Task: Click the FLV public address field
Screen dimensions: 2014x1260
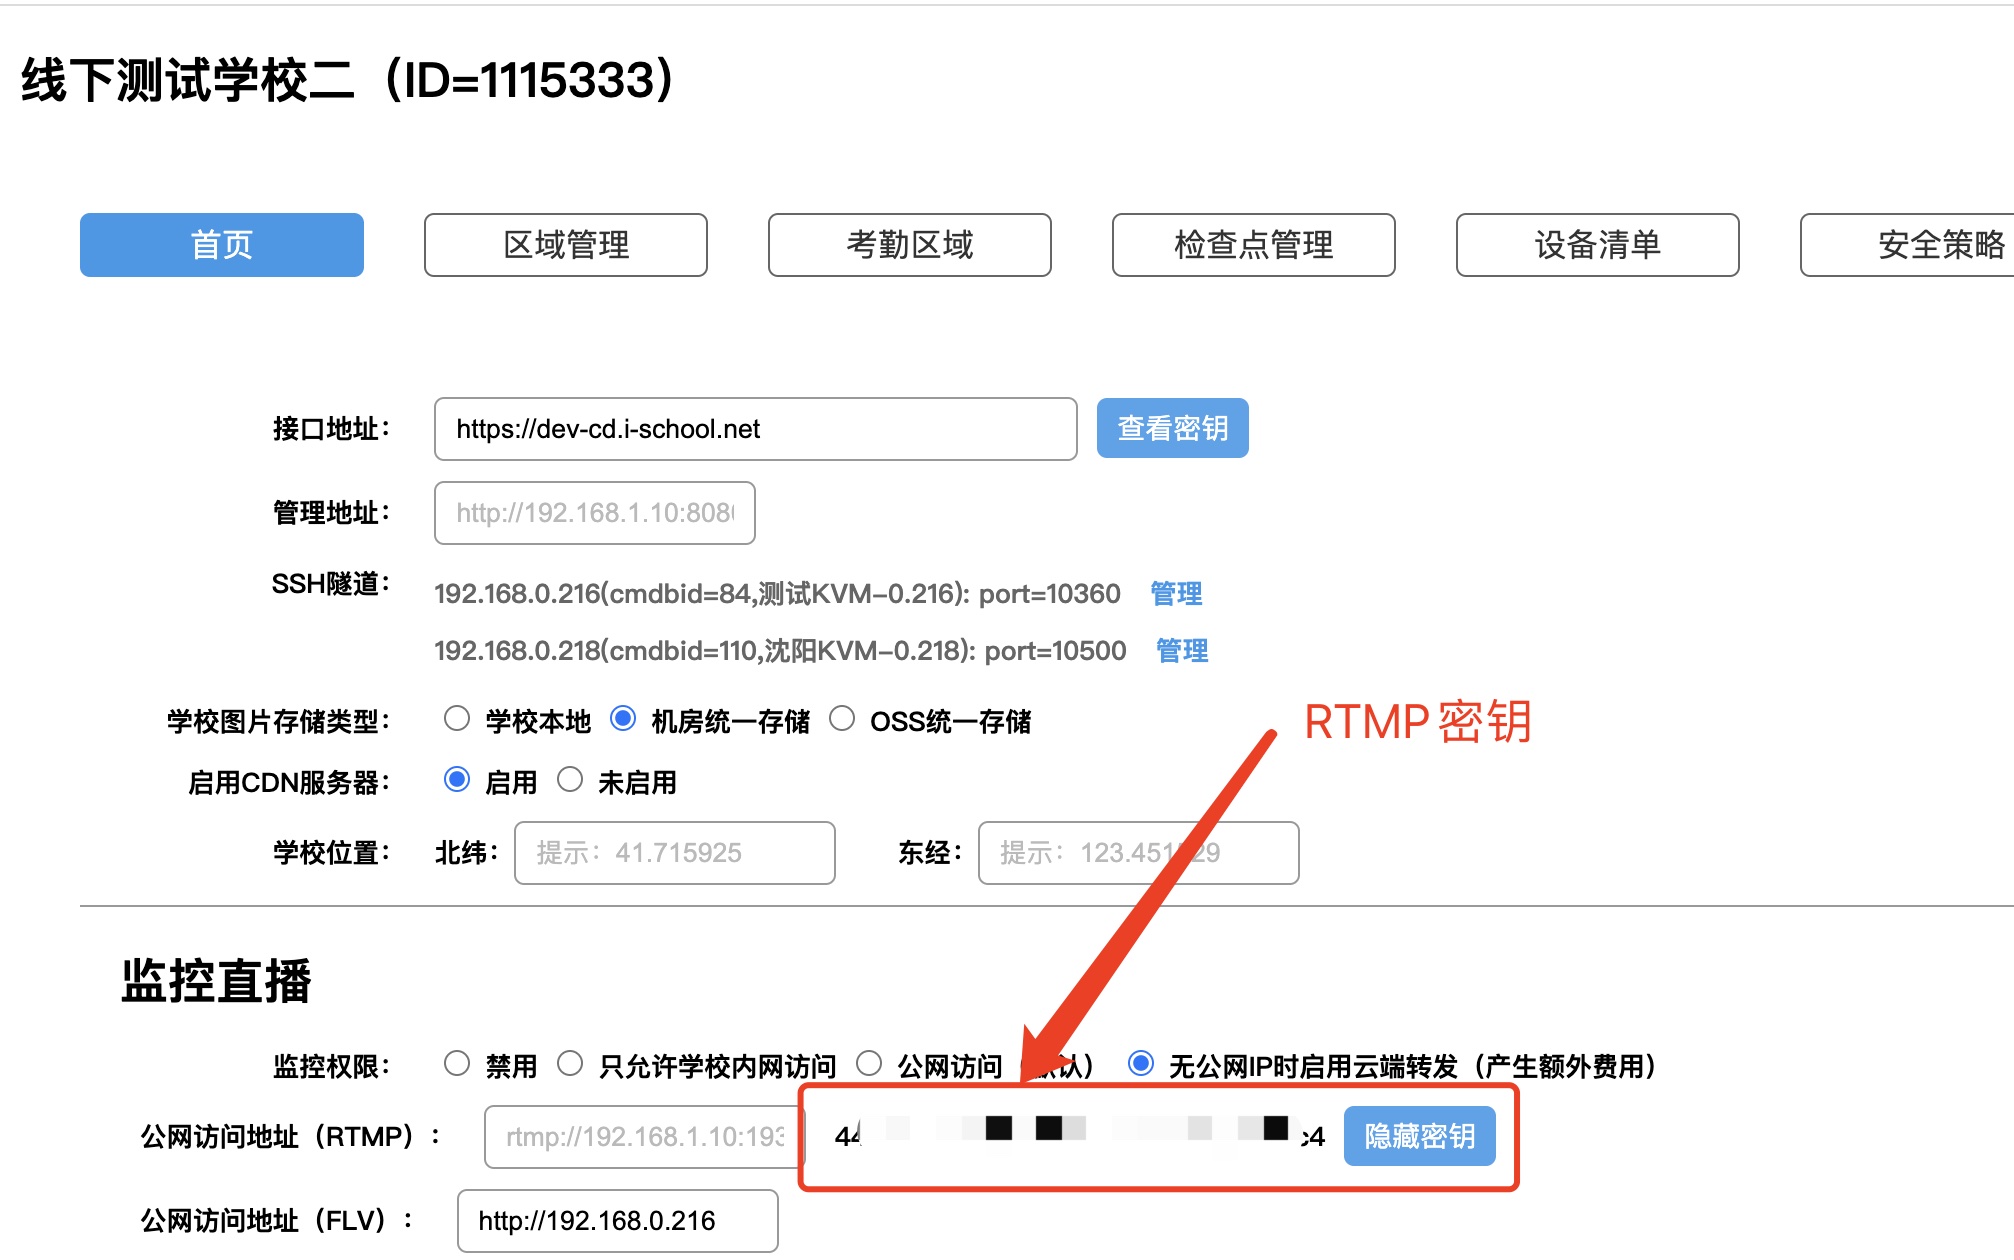Action: point(617,1221)
